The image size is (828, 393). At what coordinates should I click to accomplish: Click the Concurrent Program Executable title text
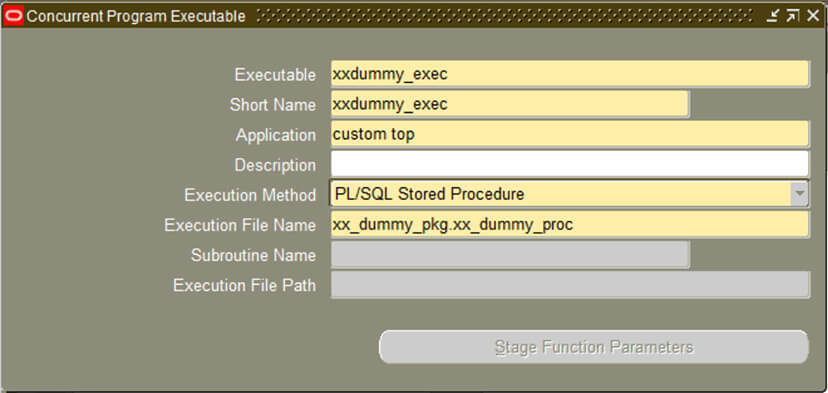point(136,17)
